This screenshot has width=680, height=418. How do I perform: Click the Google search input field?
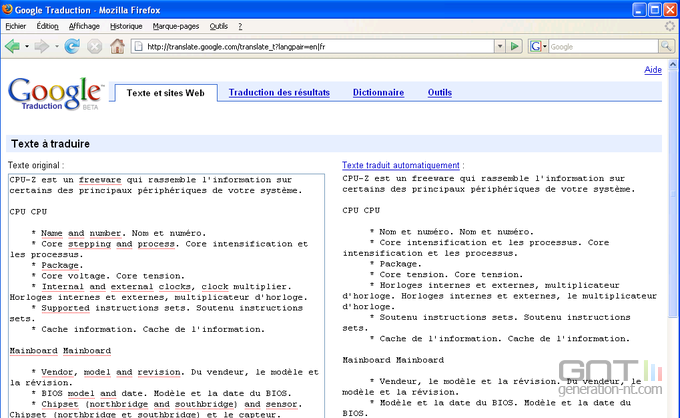[x=603, y=46]
